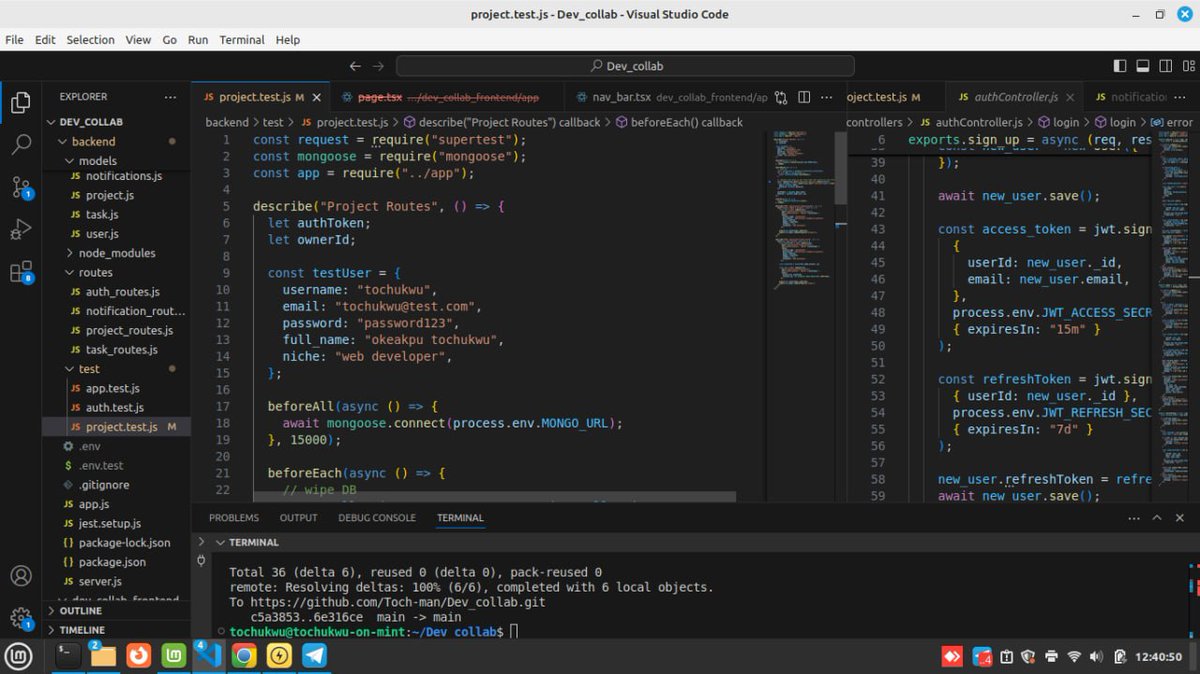Image resolution: width=1200 pixels, height=674 pixels.
Task: Collapse the routes folder
Action: coord(116,272)
